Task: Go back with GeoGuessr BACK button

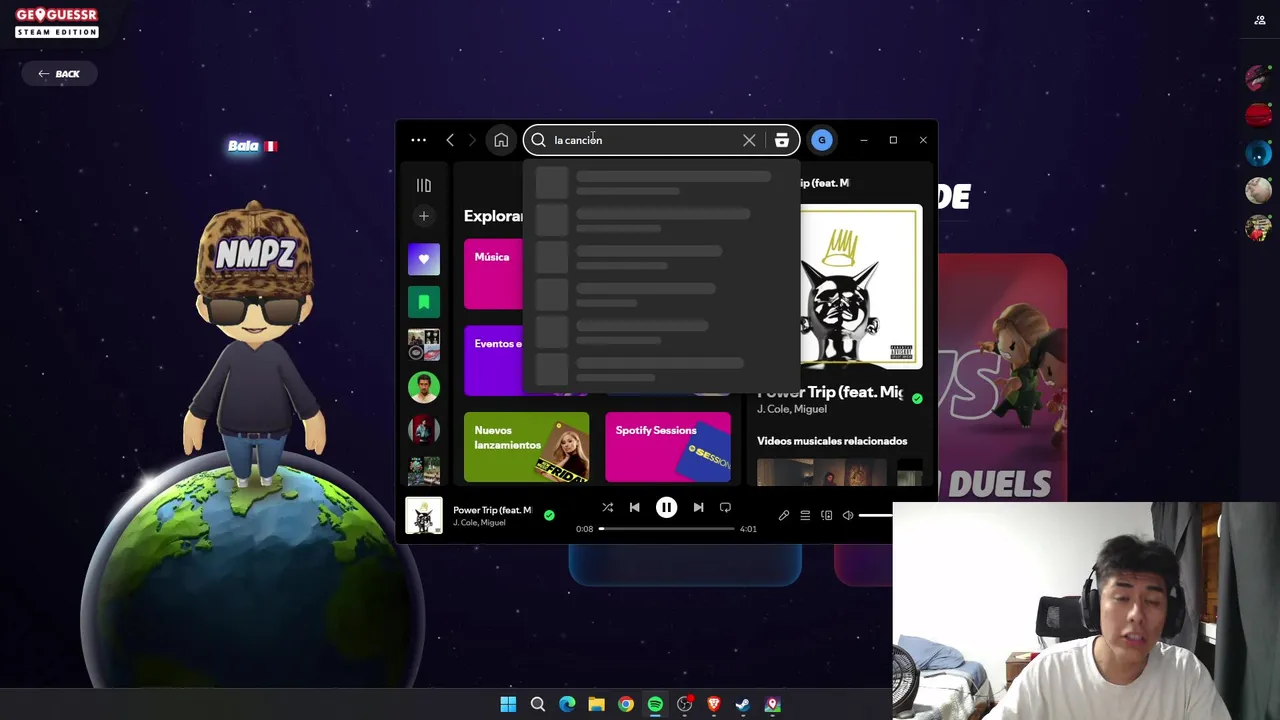Action: tap(59, 74)
